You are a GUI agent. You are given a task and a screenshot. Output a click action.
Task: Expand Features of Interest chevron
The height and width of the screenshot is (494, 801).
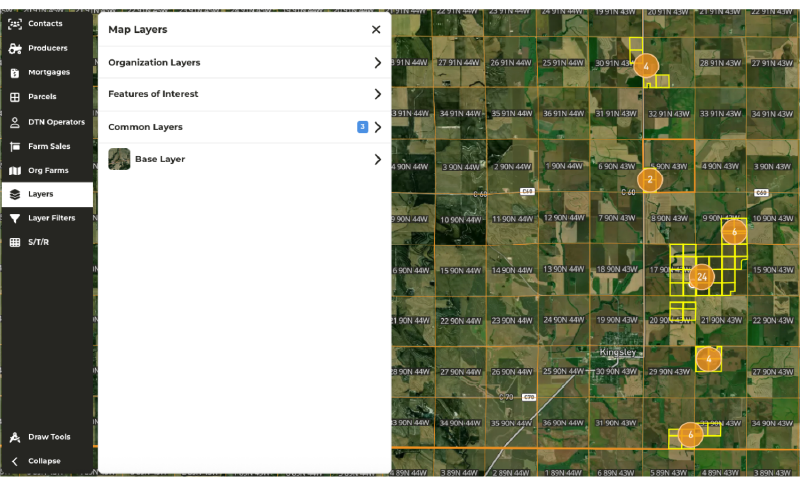pyautogui.click(x=377, y=94)
